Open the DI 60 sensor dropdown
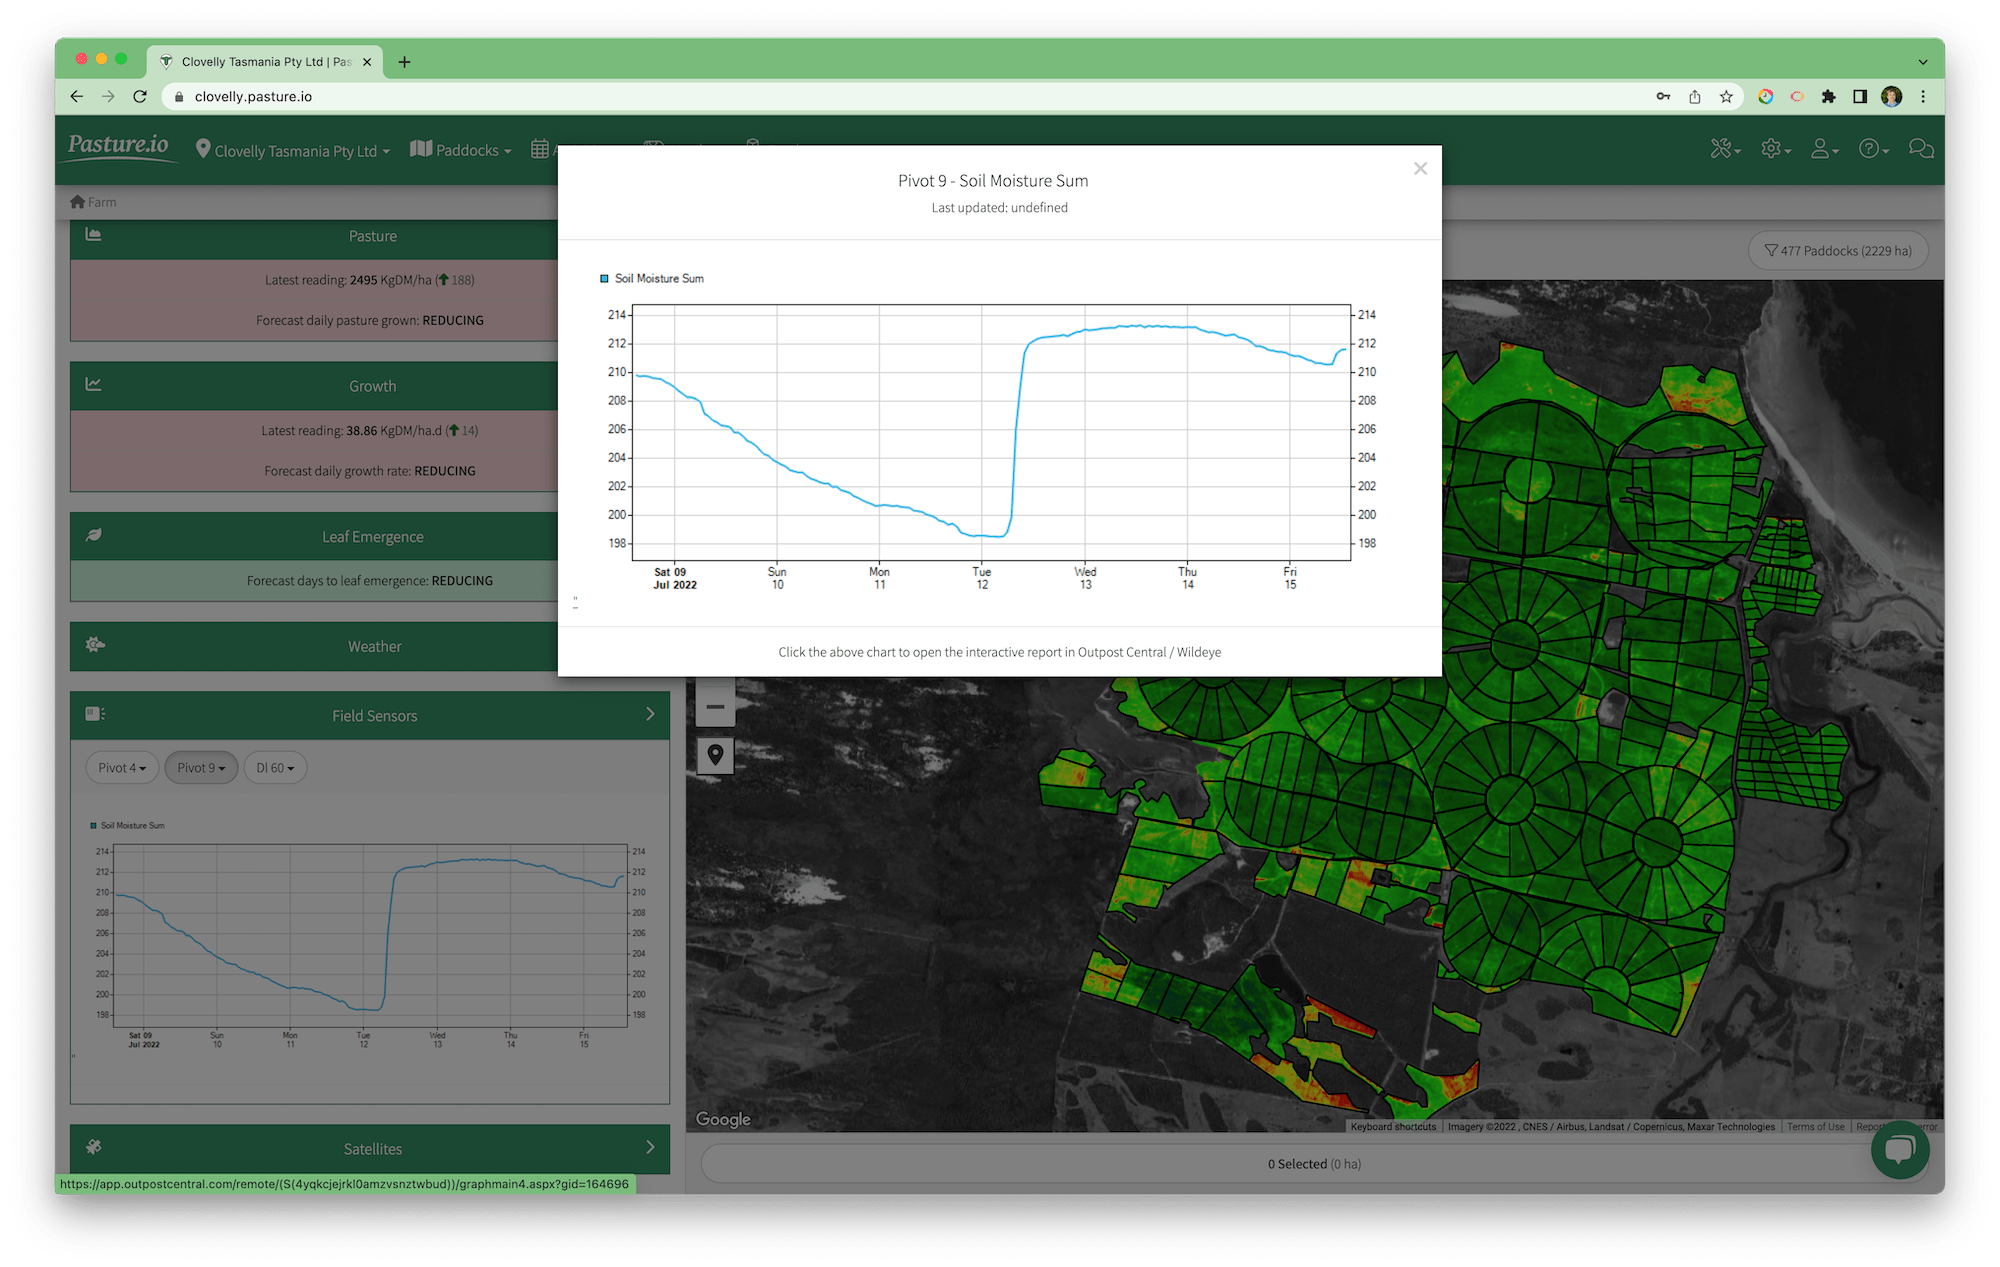This screenshot has width=2000, height=1267. [275, 768]
